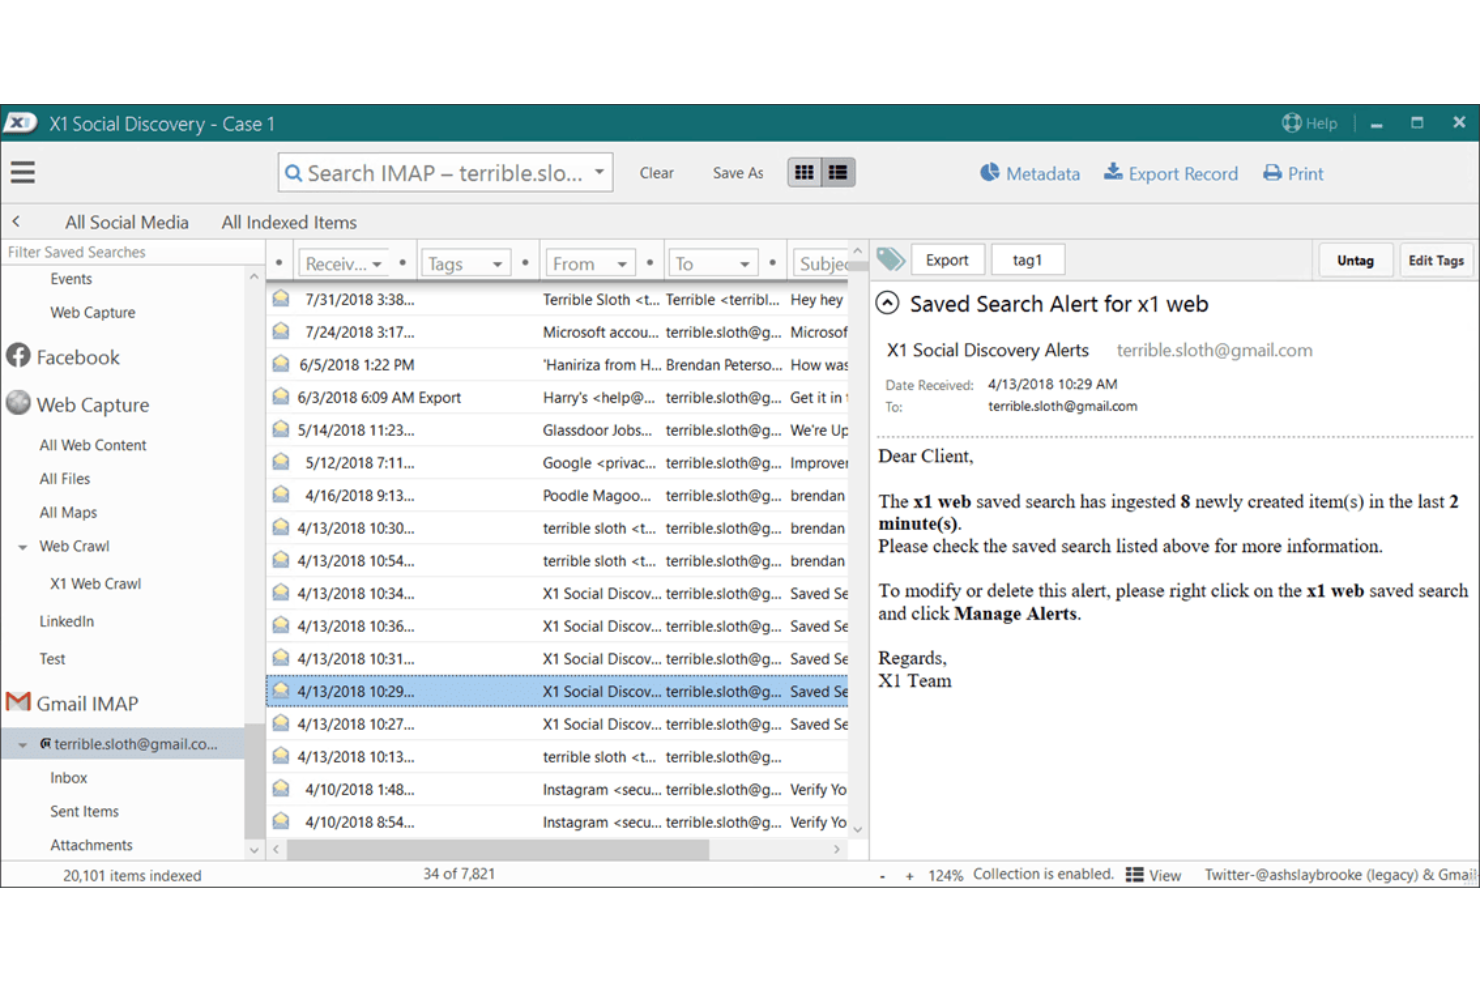Select LinkedIn in sidebar
The height and width of the screenshot is (987, 1480).
click(x=66, y=621)
